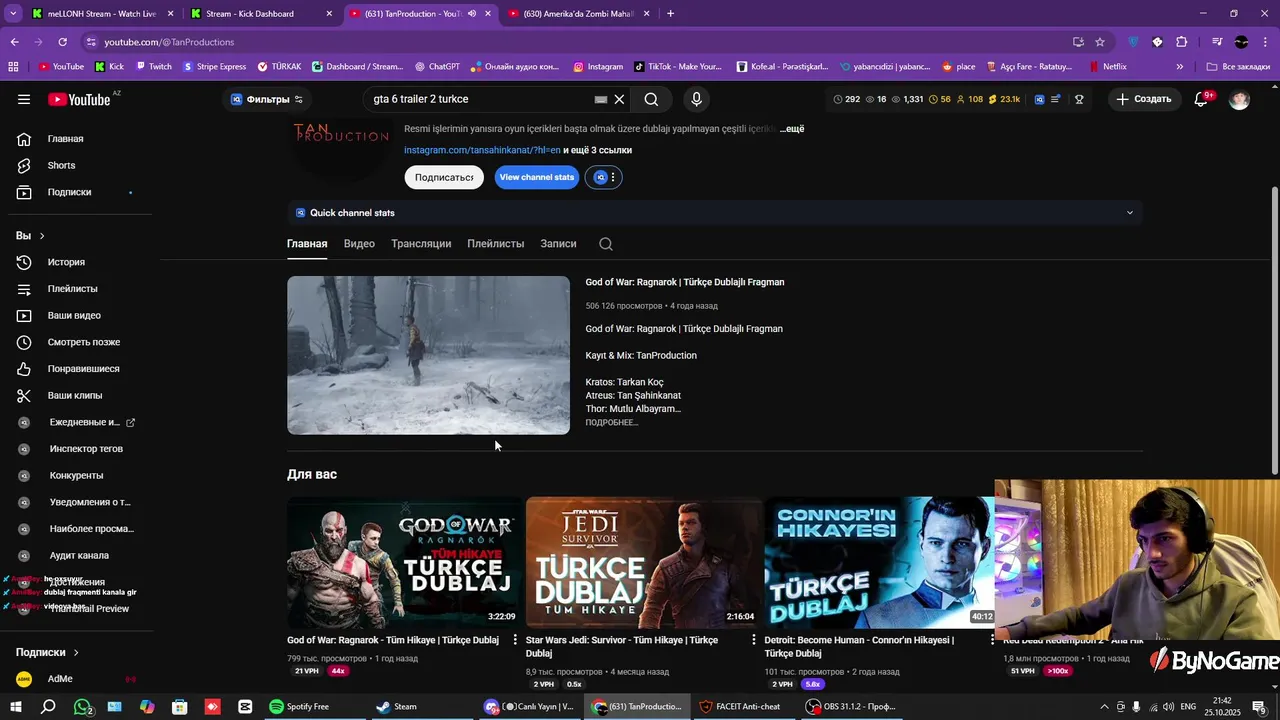The height and width of the screenshot is (720, 1280).
Task: Click into the YouTube search field
Action: click(x=480, y=99)
